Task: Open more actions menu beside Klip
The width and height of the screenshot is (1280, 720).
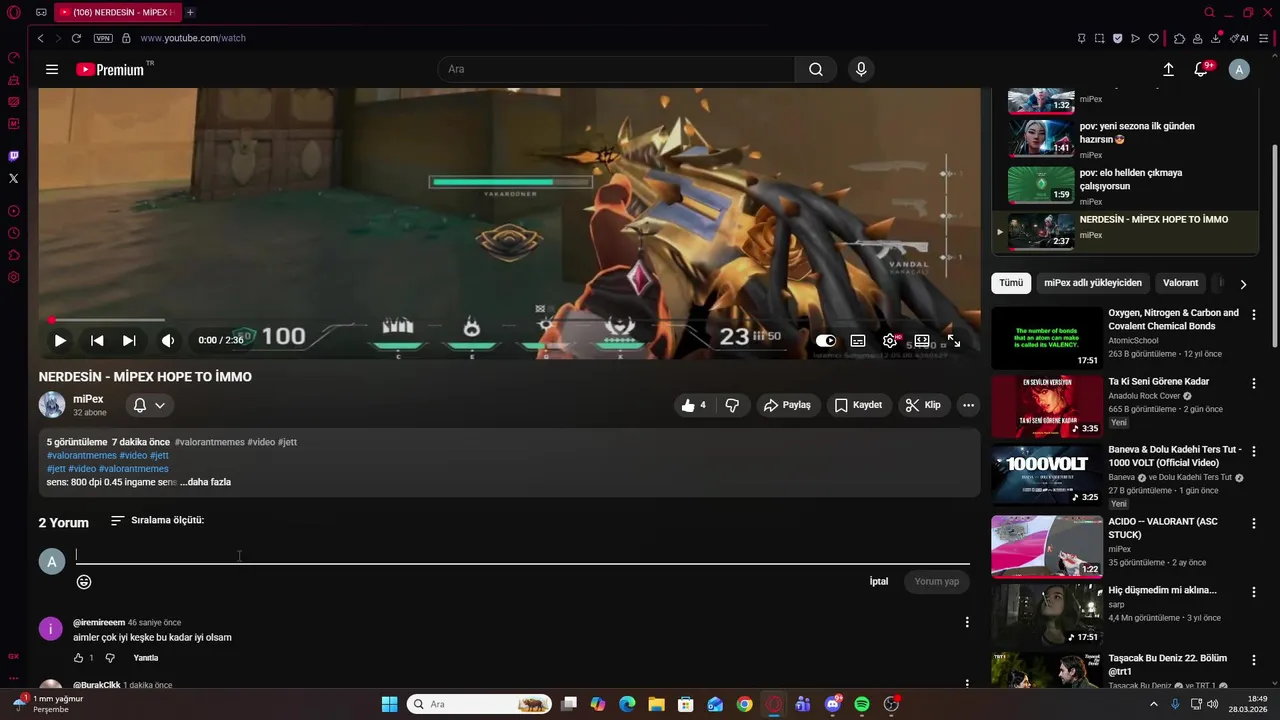Action: pos(968,405)
